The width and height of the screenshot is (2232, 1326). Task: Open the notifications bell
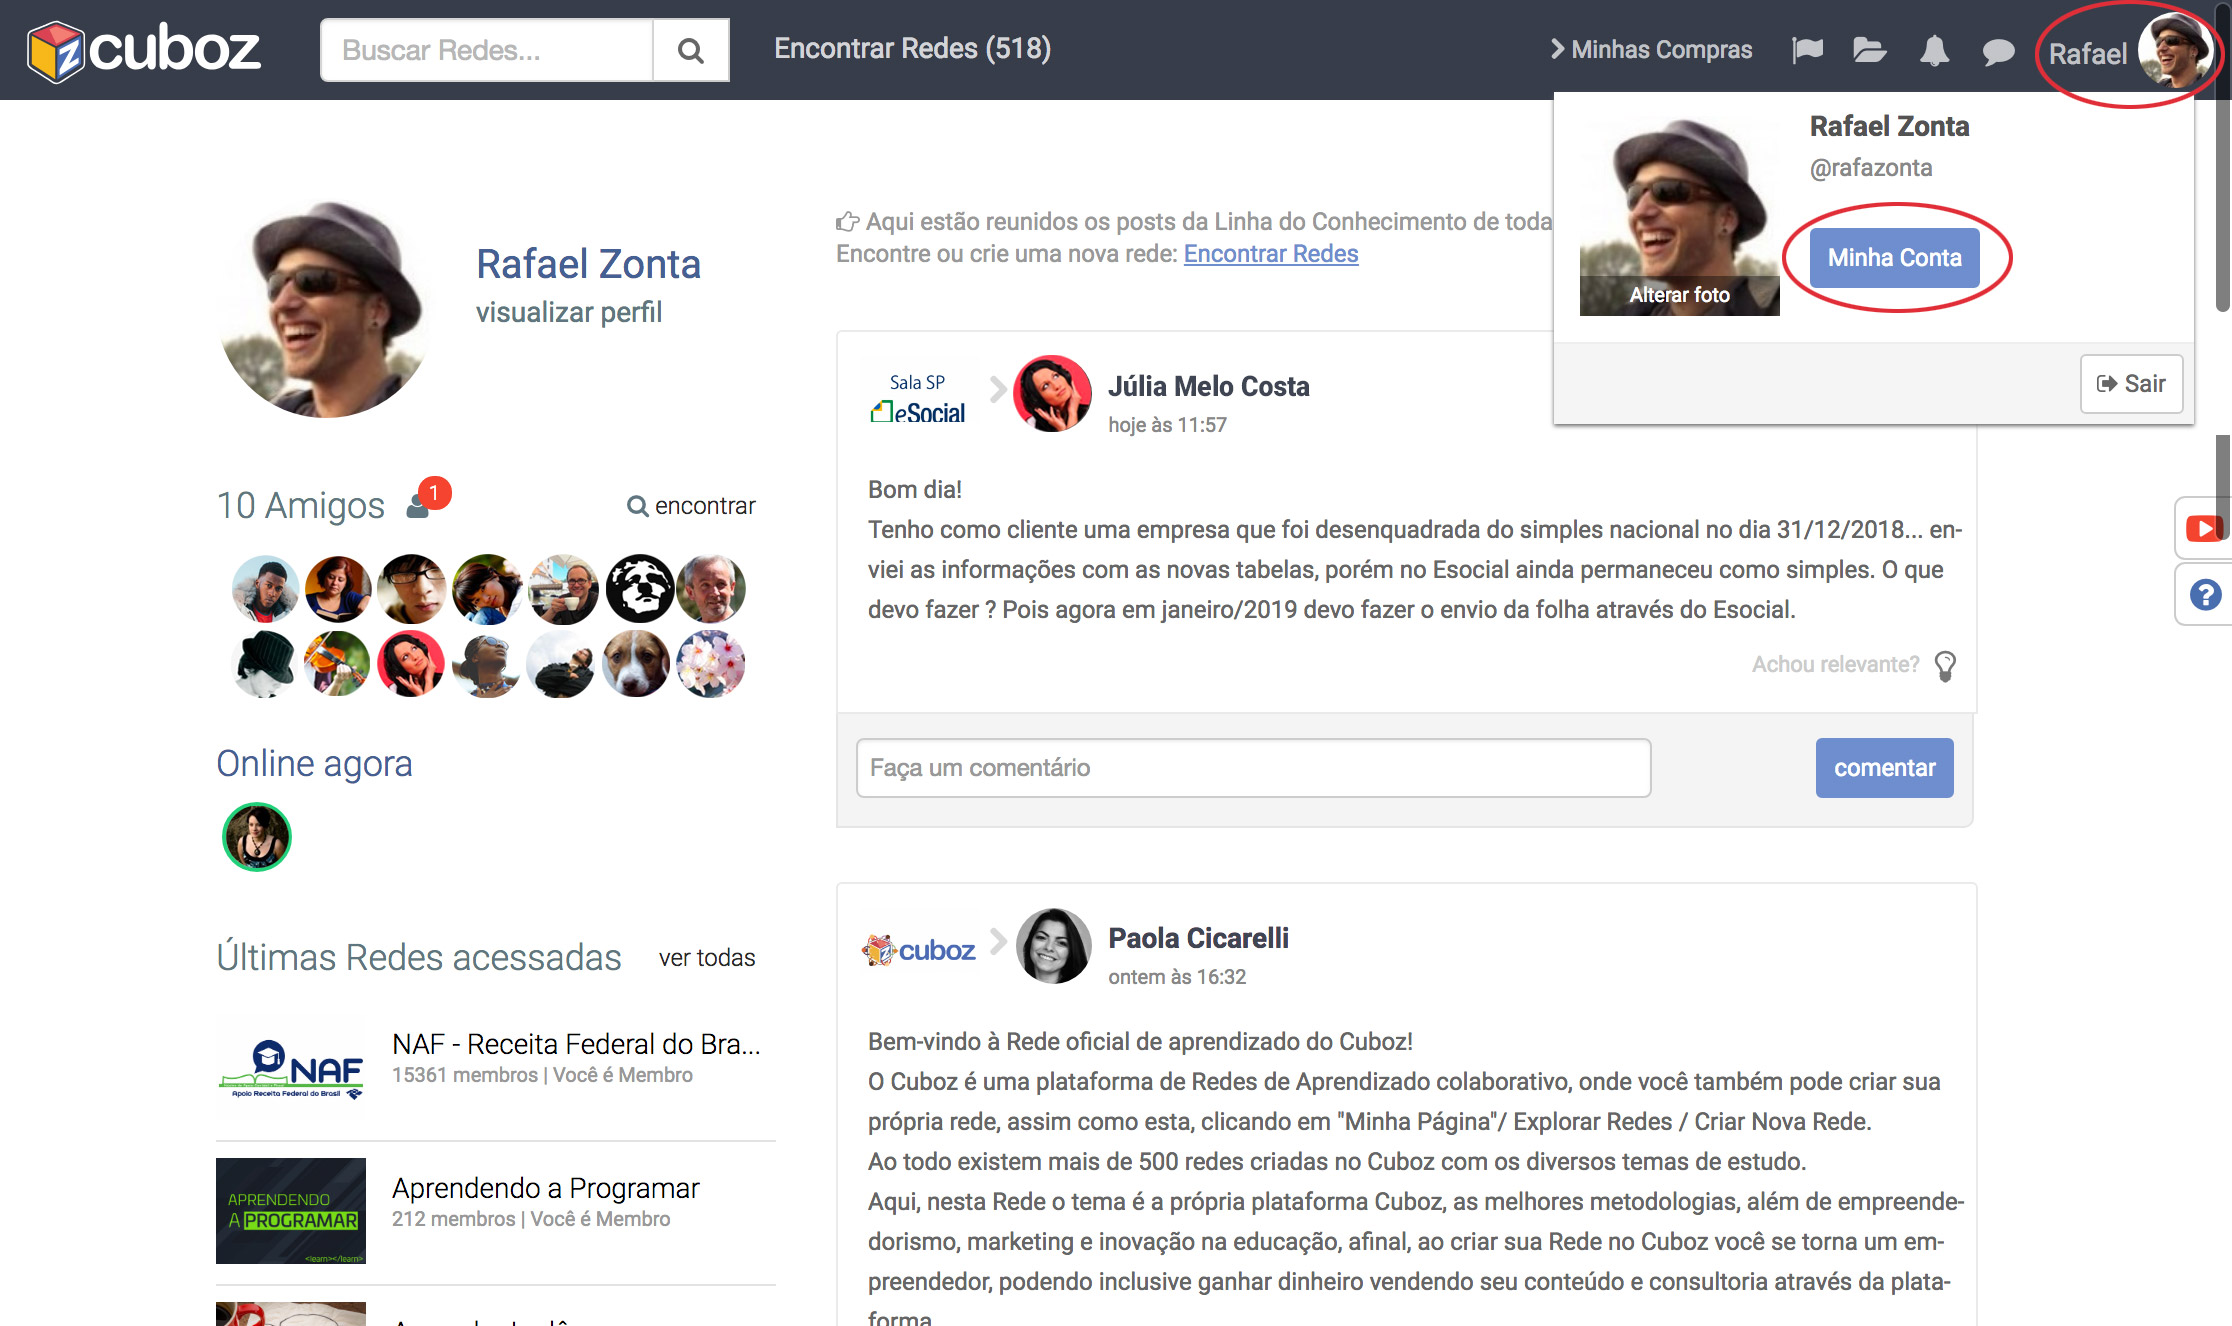[1934, 50]
